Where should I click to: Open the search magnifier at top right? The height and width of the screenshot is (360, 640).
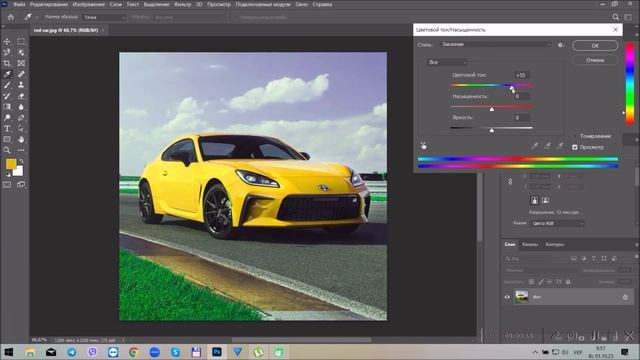point(616,17)
